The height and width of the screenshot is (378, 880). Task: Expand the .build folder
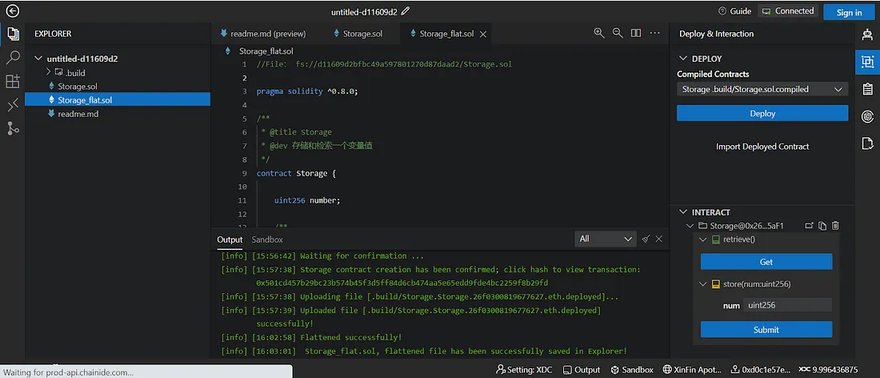(x=49, y=72)
